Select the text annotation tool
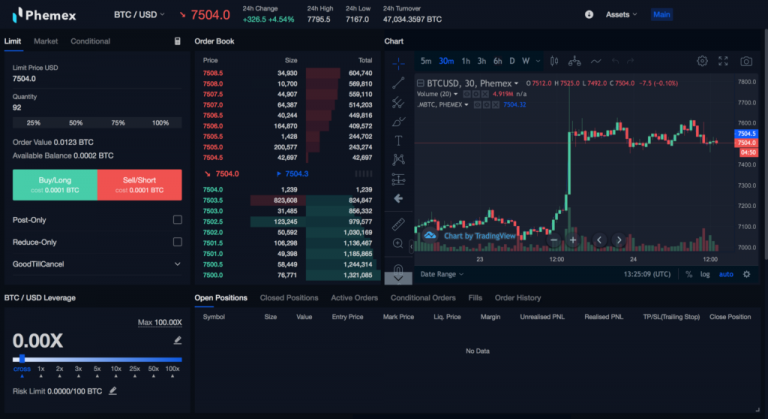768x419 pixels. pos(398,141)
